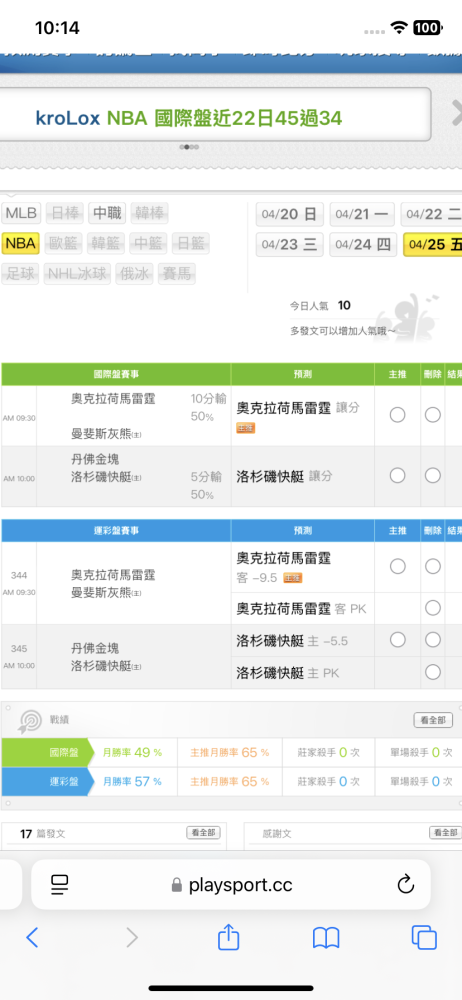Open Safari bookmarks book icon

325,938
